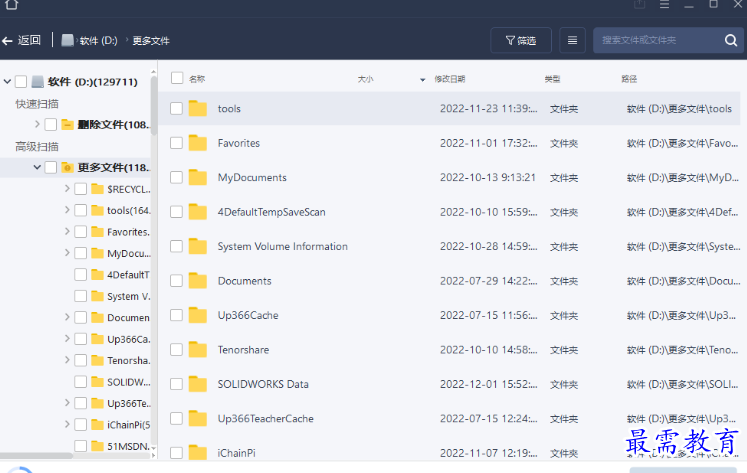This screenshot has width=747, height=473.
Task: Expand the Tenorsha. tree node
Action: click(x=67, y=360)
